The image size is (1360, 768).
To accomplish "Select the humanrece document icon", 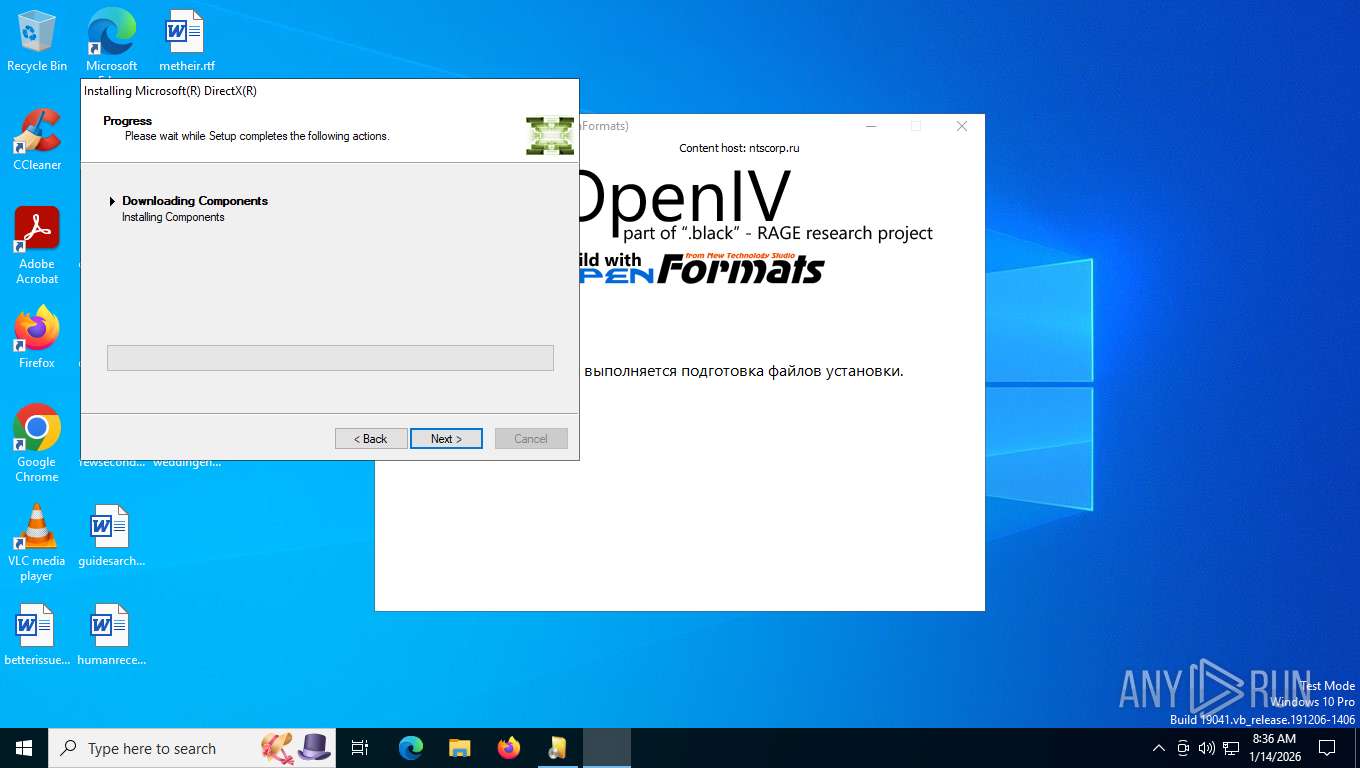I will click(111, 635).
